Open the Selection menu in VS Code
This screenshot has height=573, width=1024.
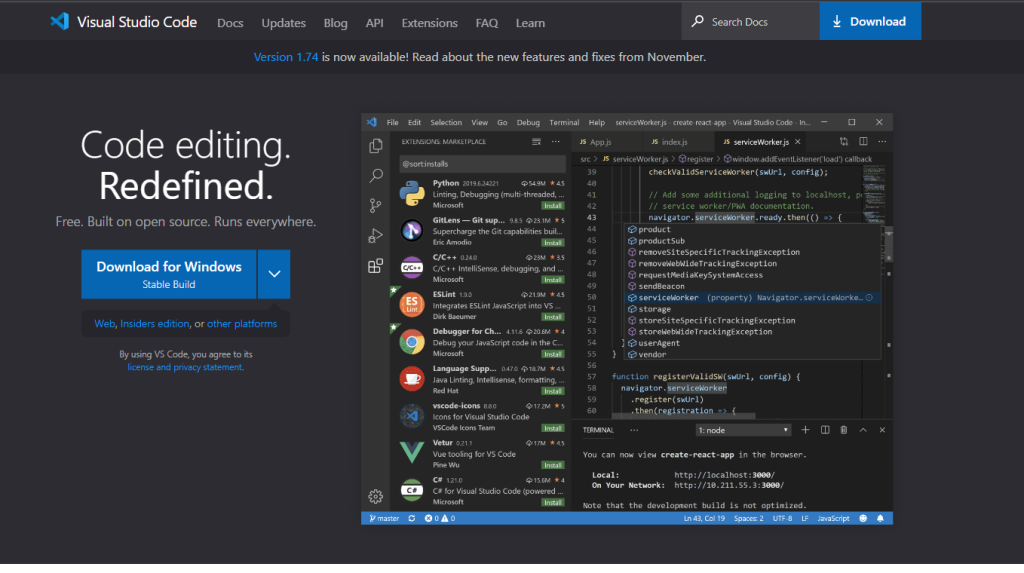point(446,122)
